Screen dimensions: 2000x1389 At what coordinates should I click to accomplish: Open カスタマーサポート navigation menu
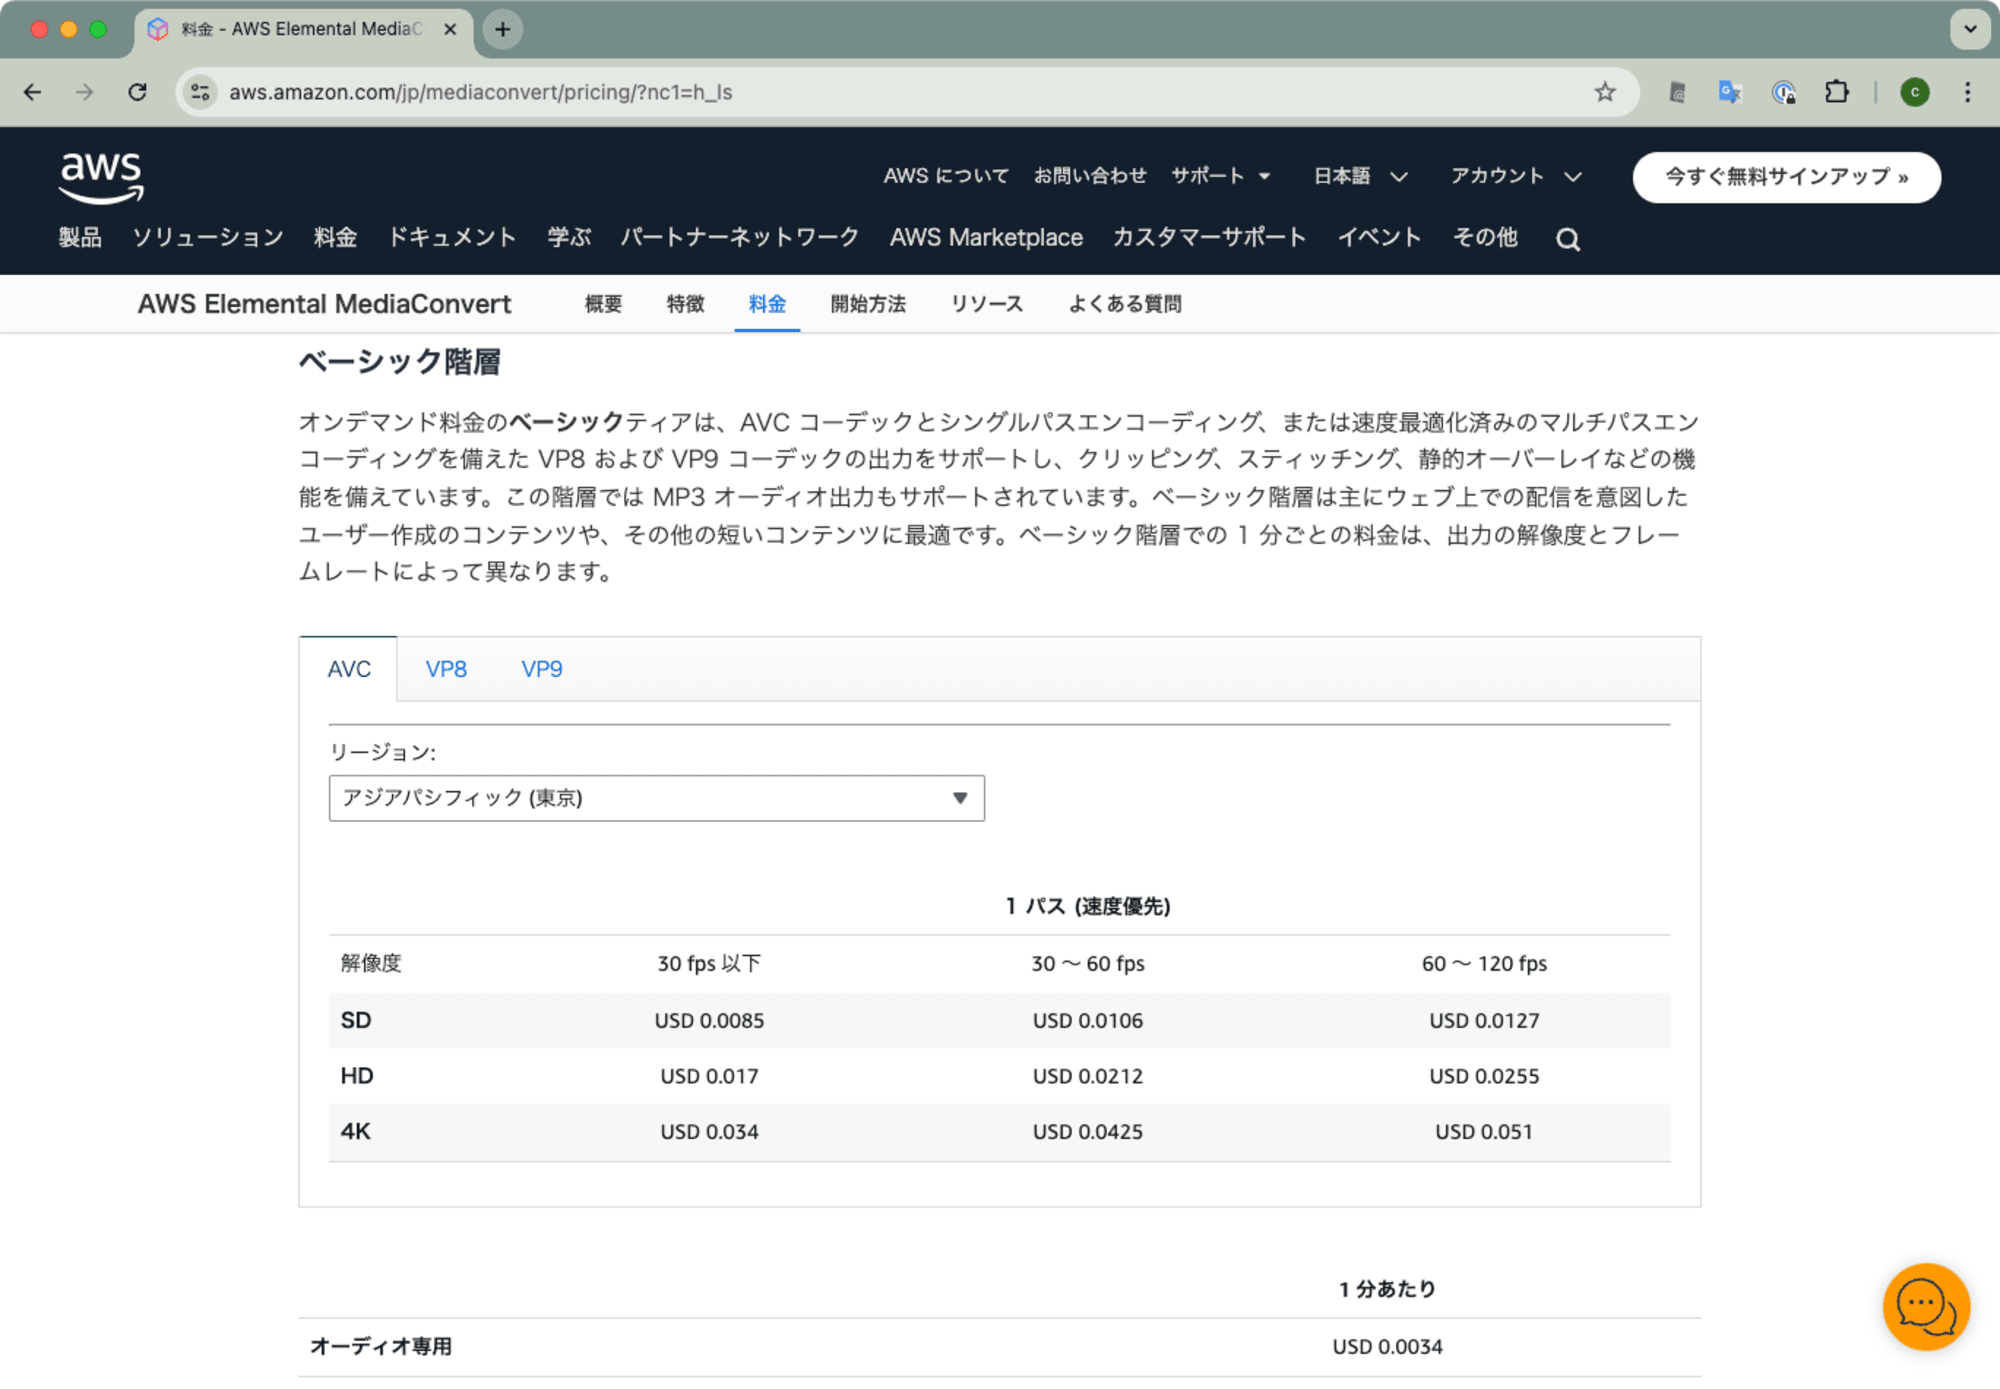1209,238
